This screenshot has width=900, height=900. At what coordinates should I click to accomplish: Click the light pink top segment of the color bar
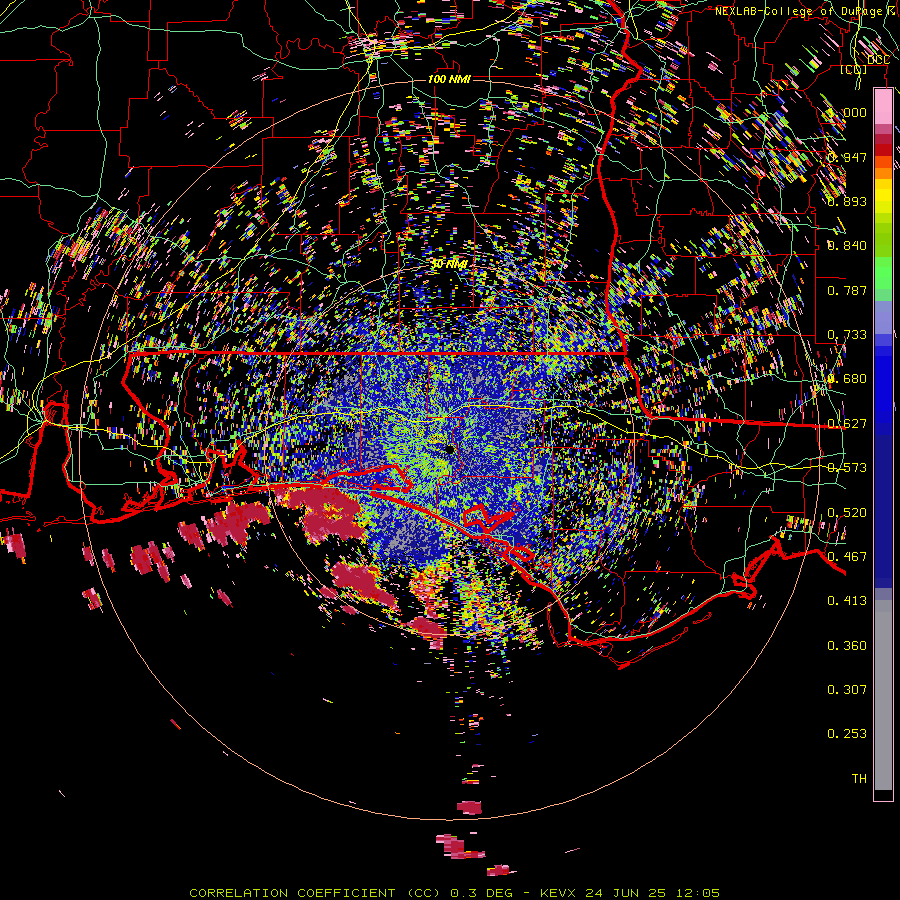coord(883,107)
